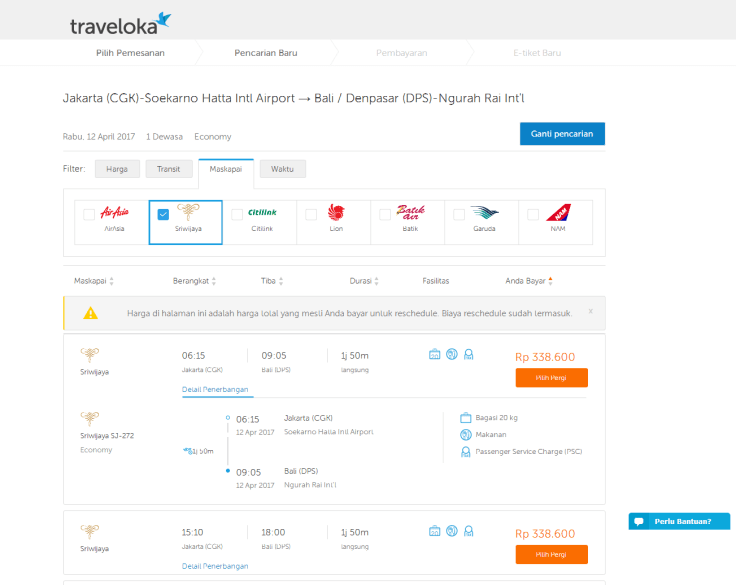Sort results by Anda Bayar price

click(x=529, y=281)
